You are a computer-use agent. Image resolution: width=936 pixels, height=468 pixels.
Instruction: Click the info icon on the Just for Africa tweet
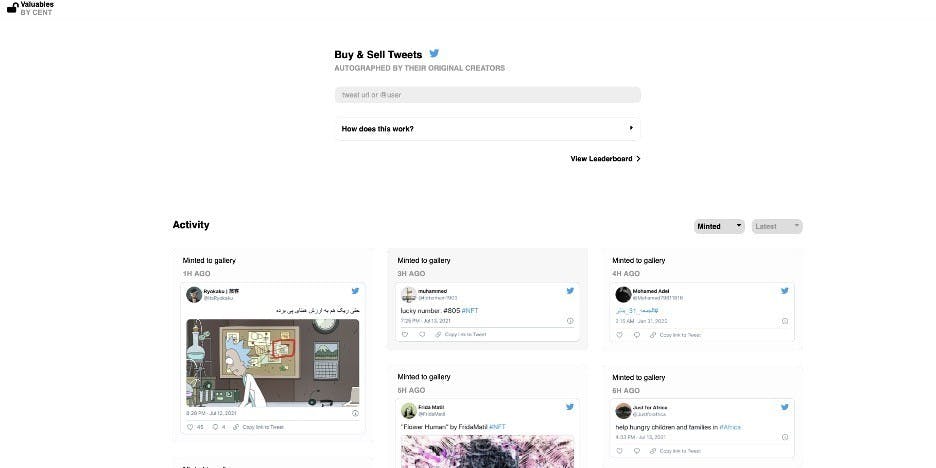pos(785,437)
